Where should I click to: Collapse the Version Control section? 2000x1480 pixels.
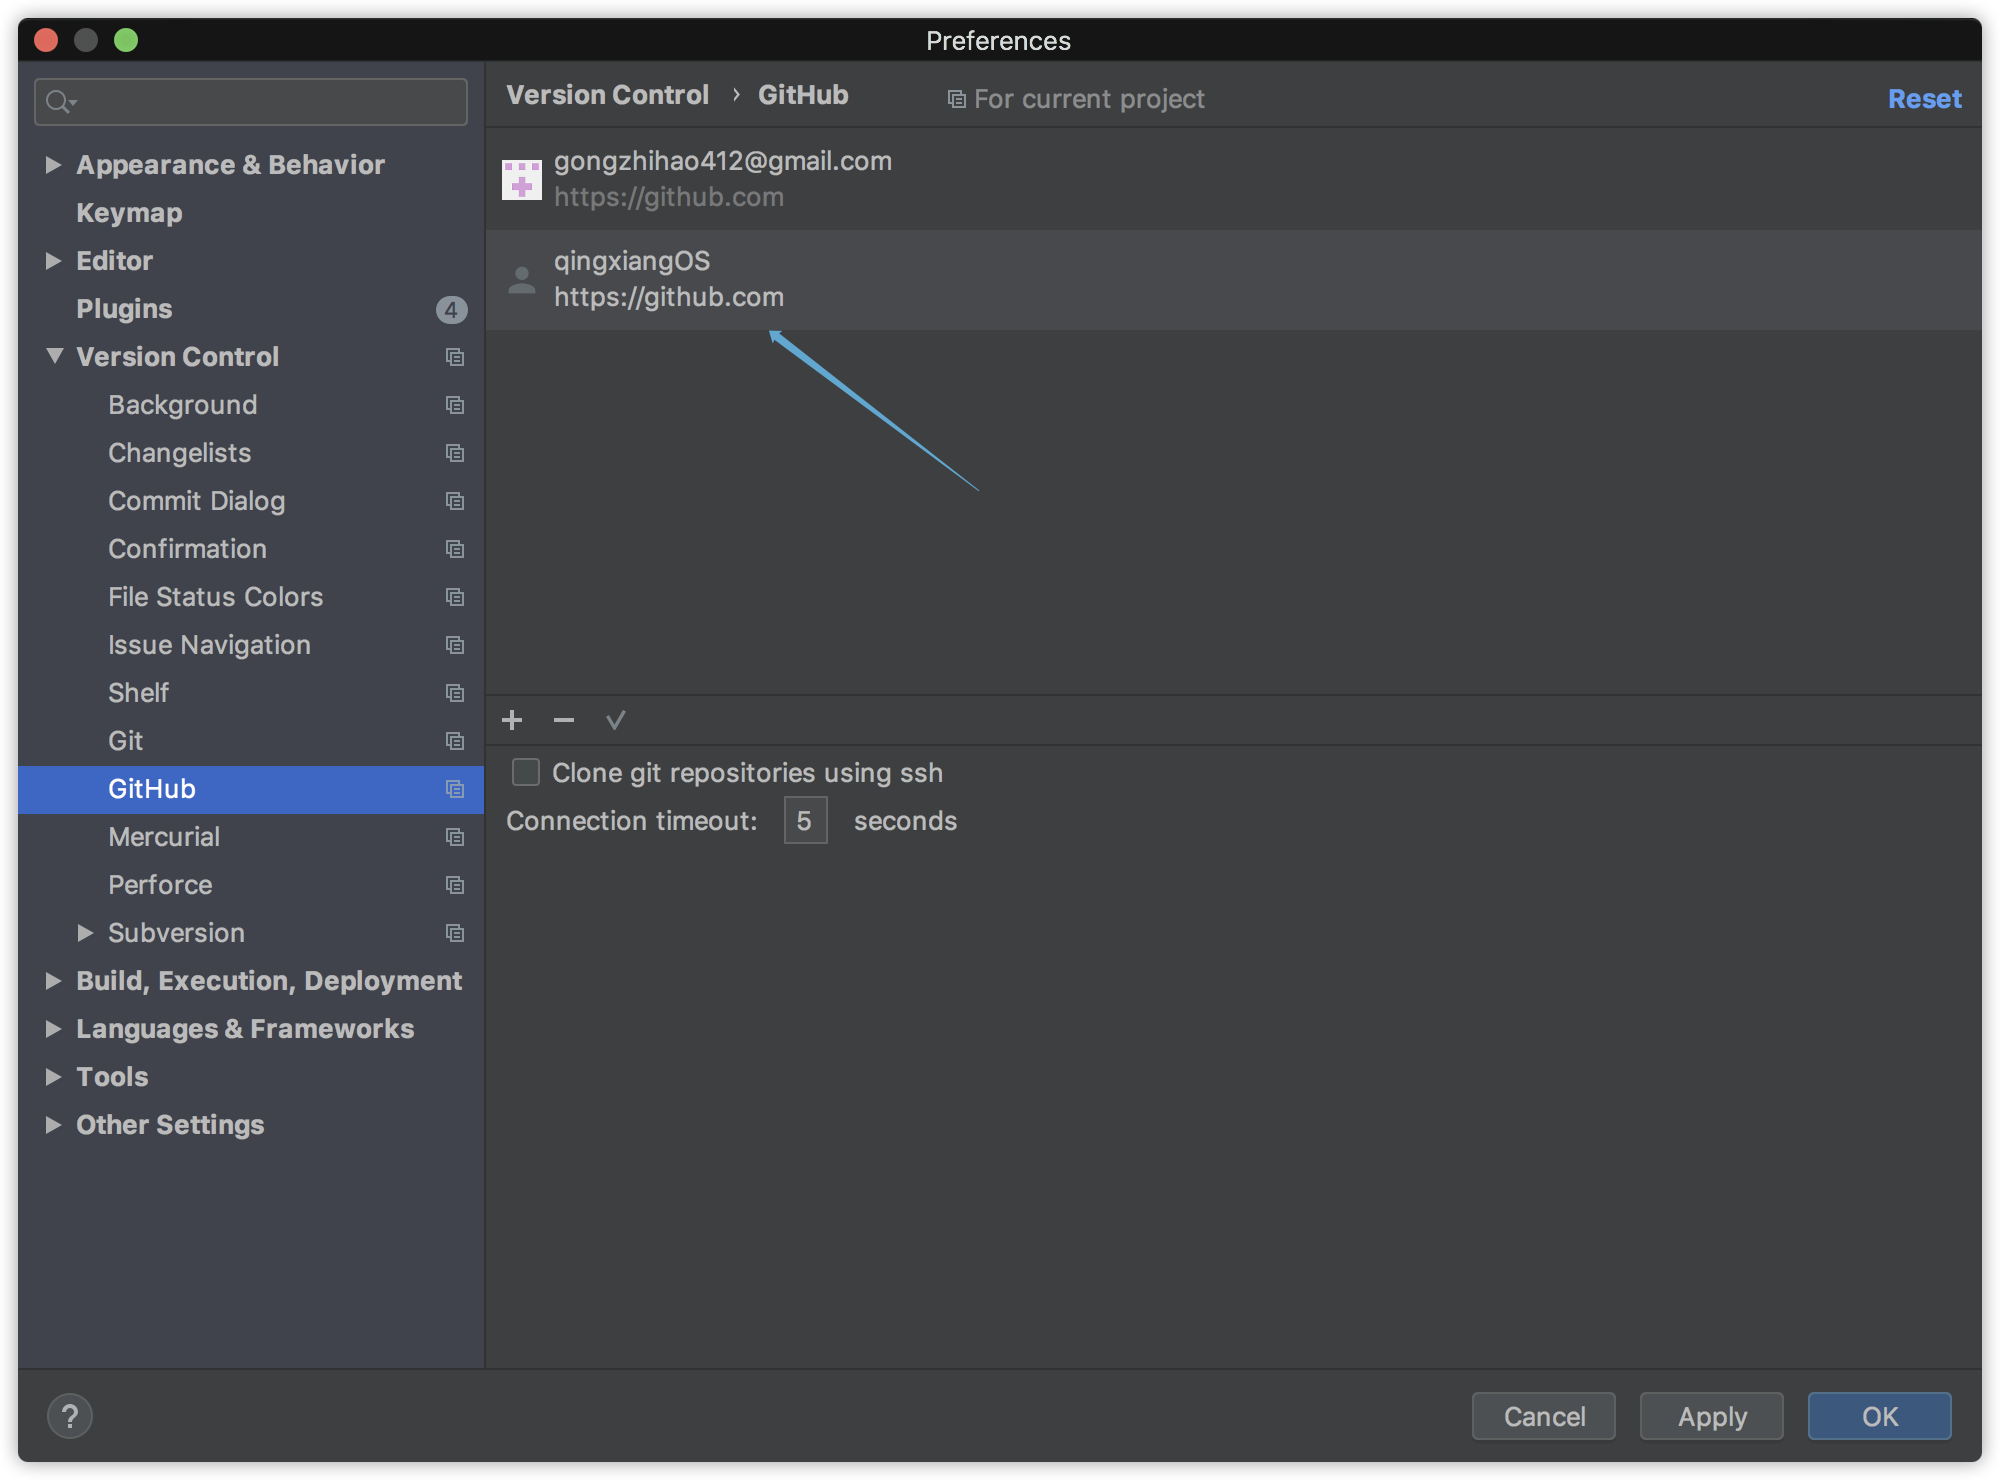coord(55,356)
